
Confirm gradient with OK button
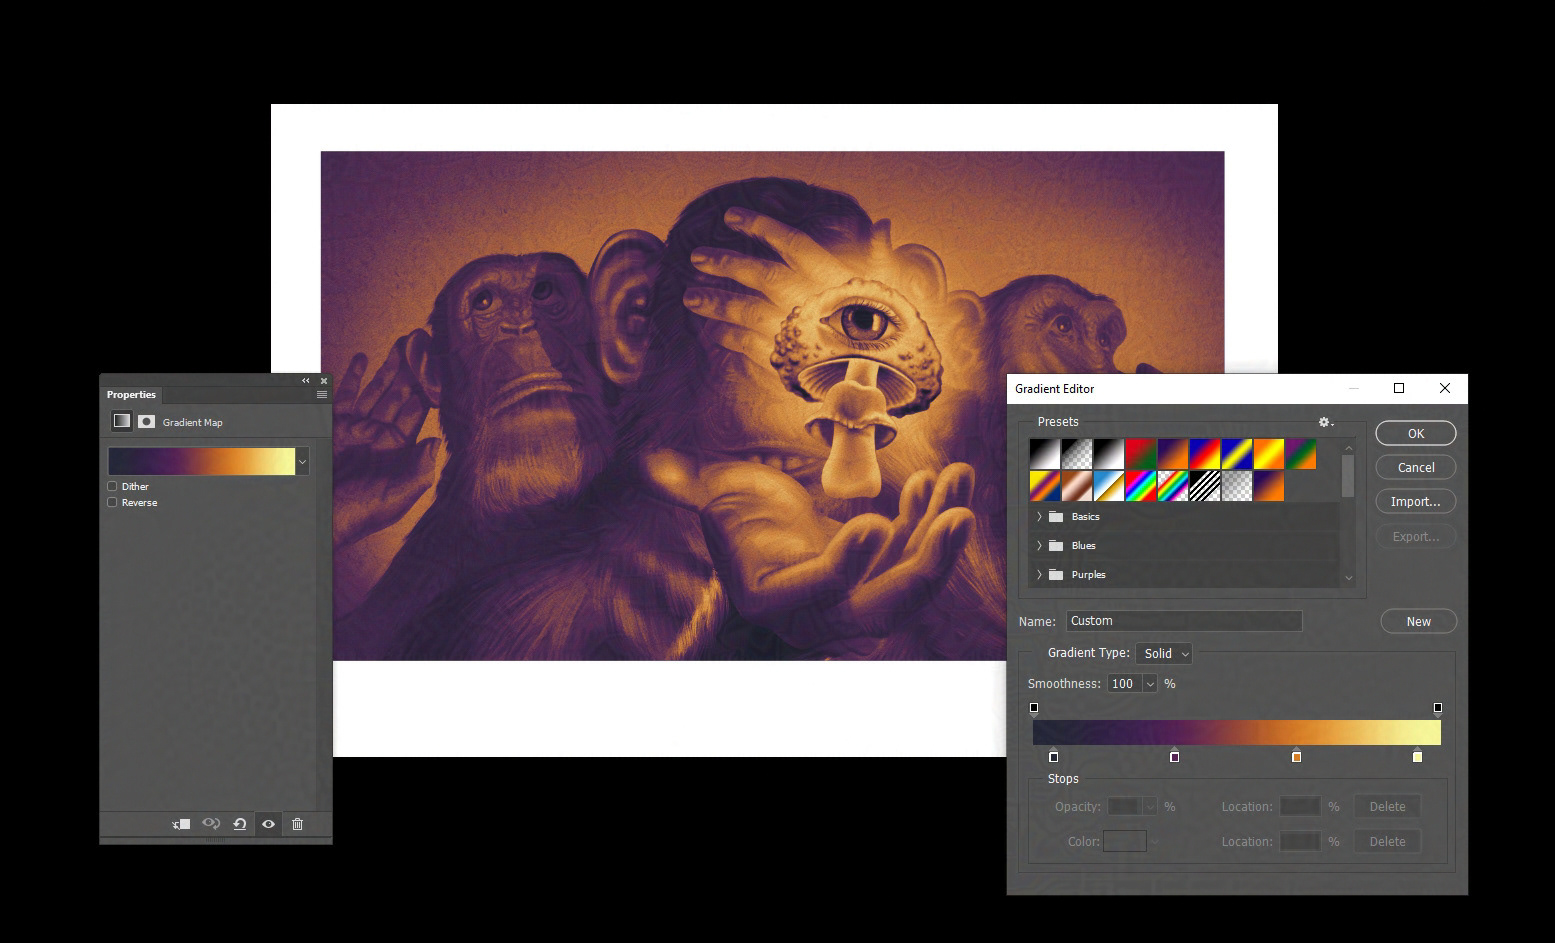[x=1416, y=433]
